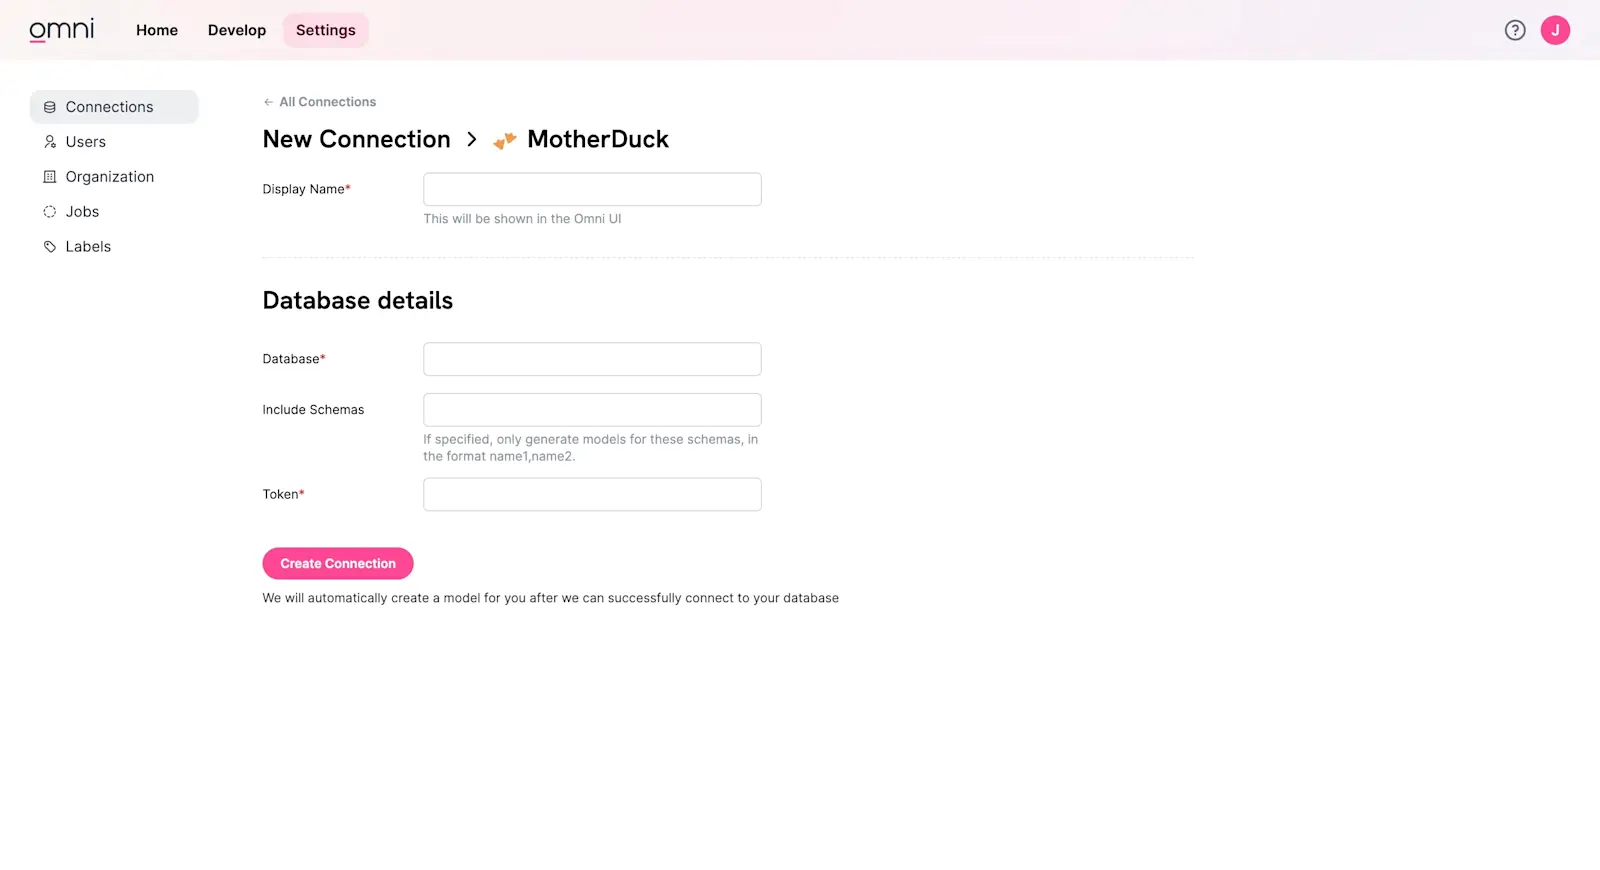This screenshot has width=1600, height=870.
Task: Open the help question mark icon
Action: (1515, 30)
